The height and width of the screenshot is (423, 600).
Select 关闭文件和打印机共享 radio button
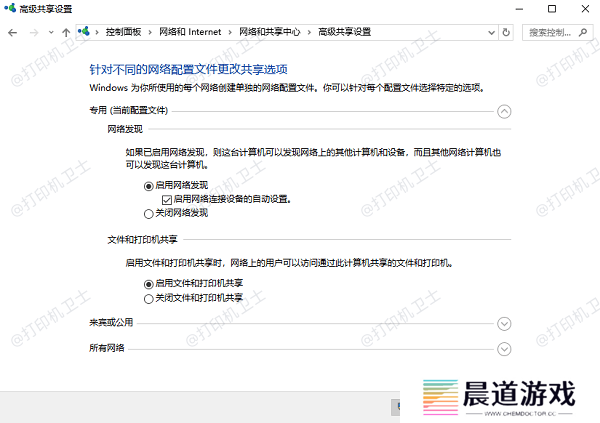148,299
